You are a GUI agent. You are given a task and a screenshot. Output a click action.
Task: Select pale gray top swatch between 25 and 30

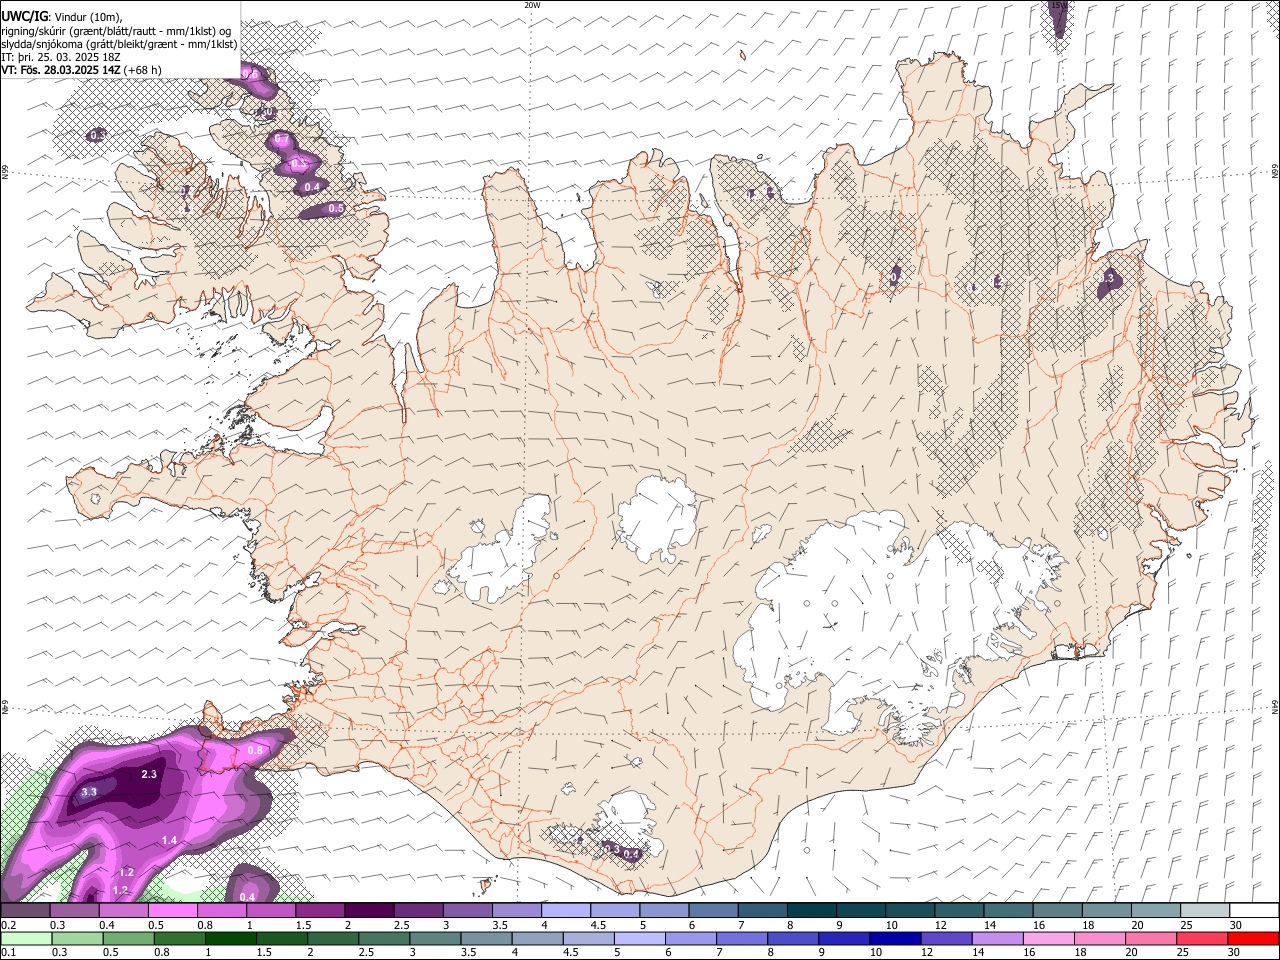pyautogui.click(x=1204, y=911)
